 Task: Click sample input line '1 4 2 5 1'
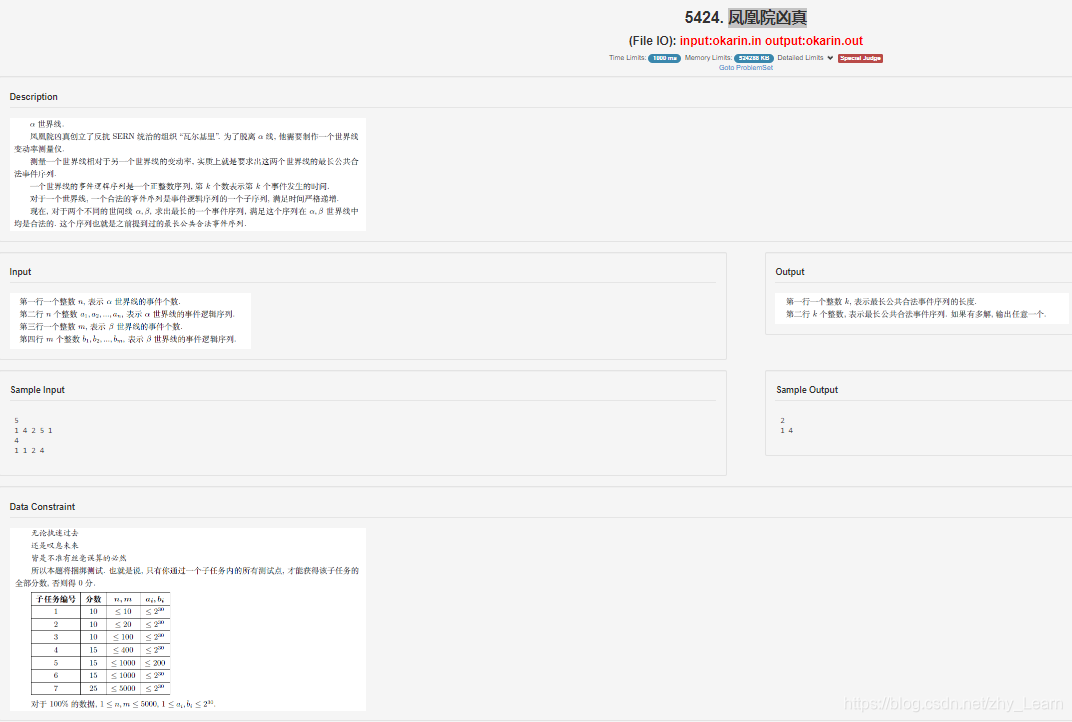pos(34,431)
